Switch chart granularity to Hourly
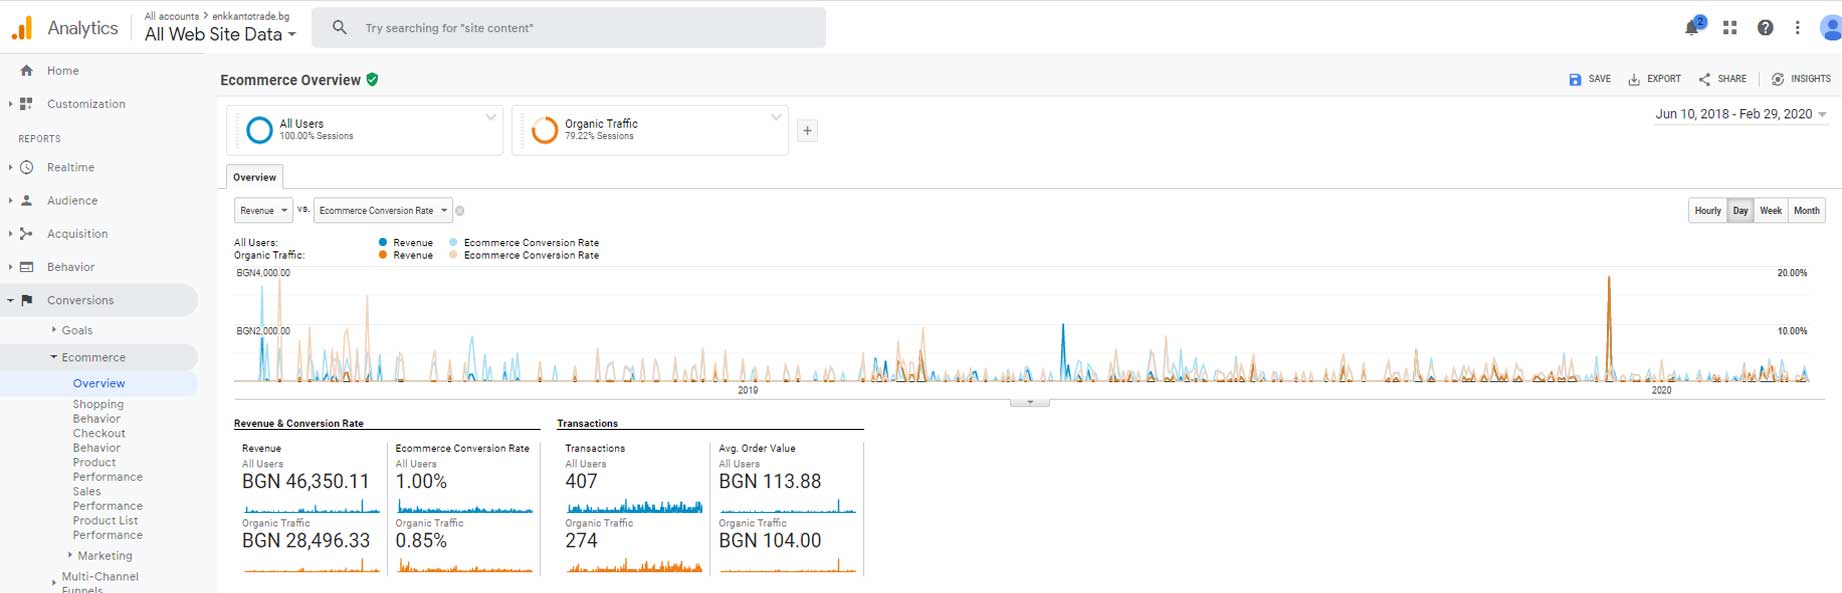Viewport: 1842px width, 593px height. 1707,211
